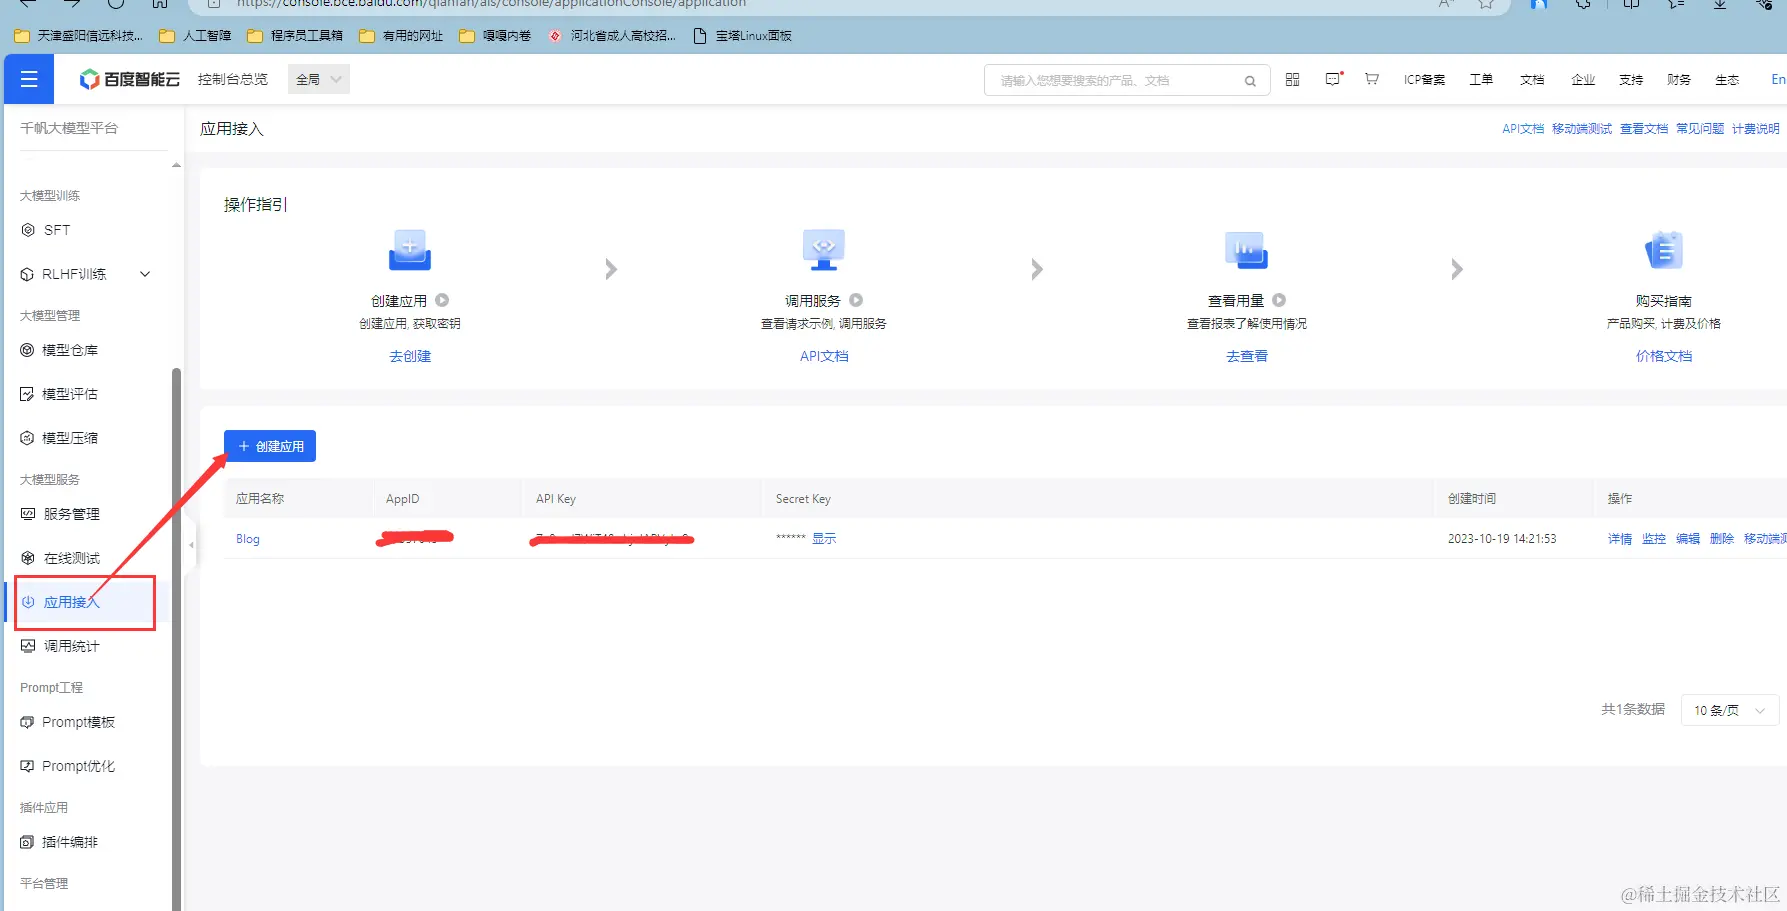Open the 财务 header menu
Viewport: 1787px width, 911px height.
(x=1679, y=80)
